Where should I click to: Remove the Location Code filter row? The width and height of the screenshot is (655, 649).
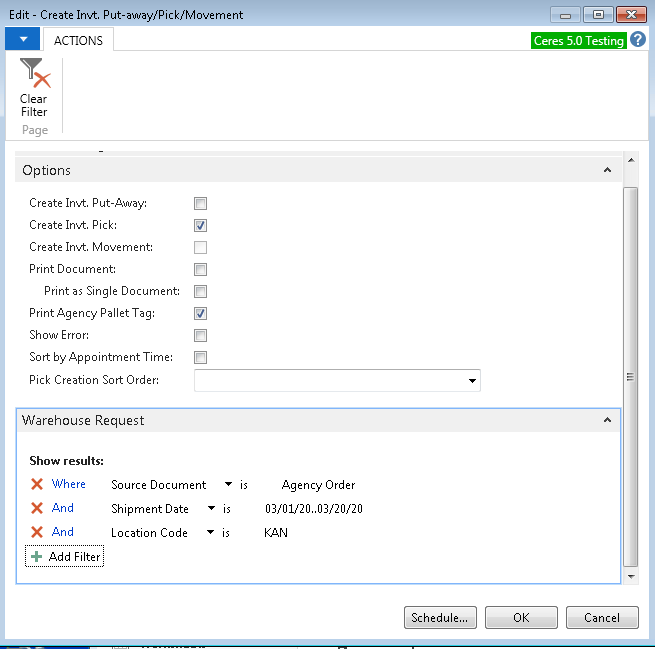click(x=37, y=533)
